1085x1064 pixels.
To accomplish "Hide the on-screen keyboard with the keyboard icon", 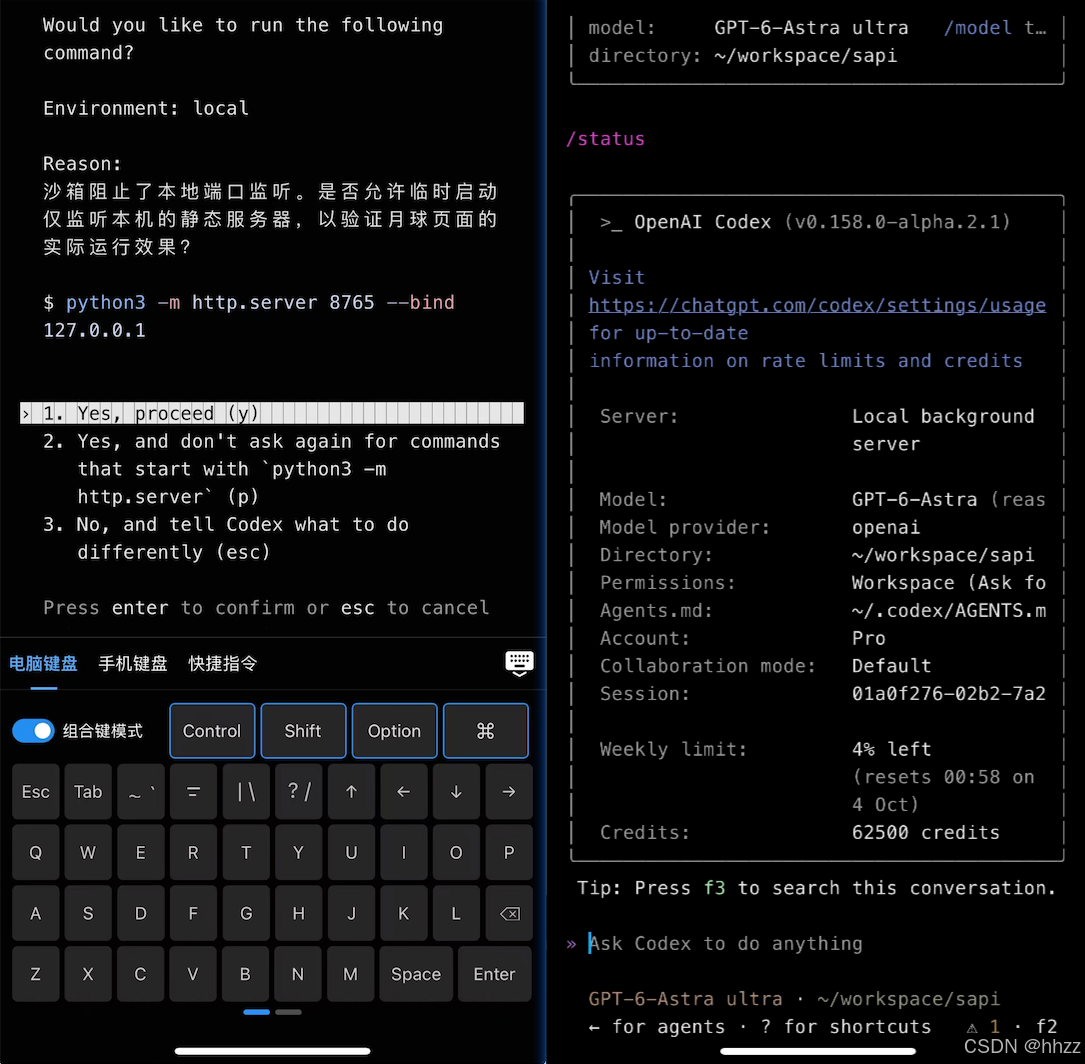I will point(519,663).
